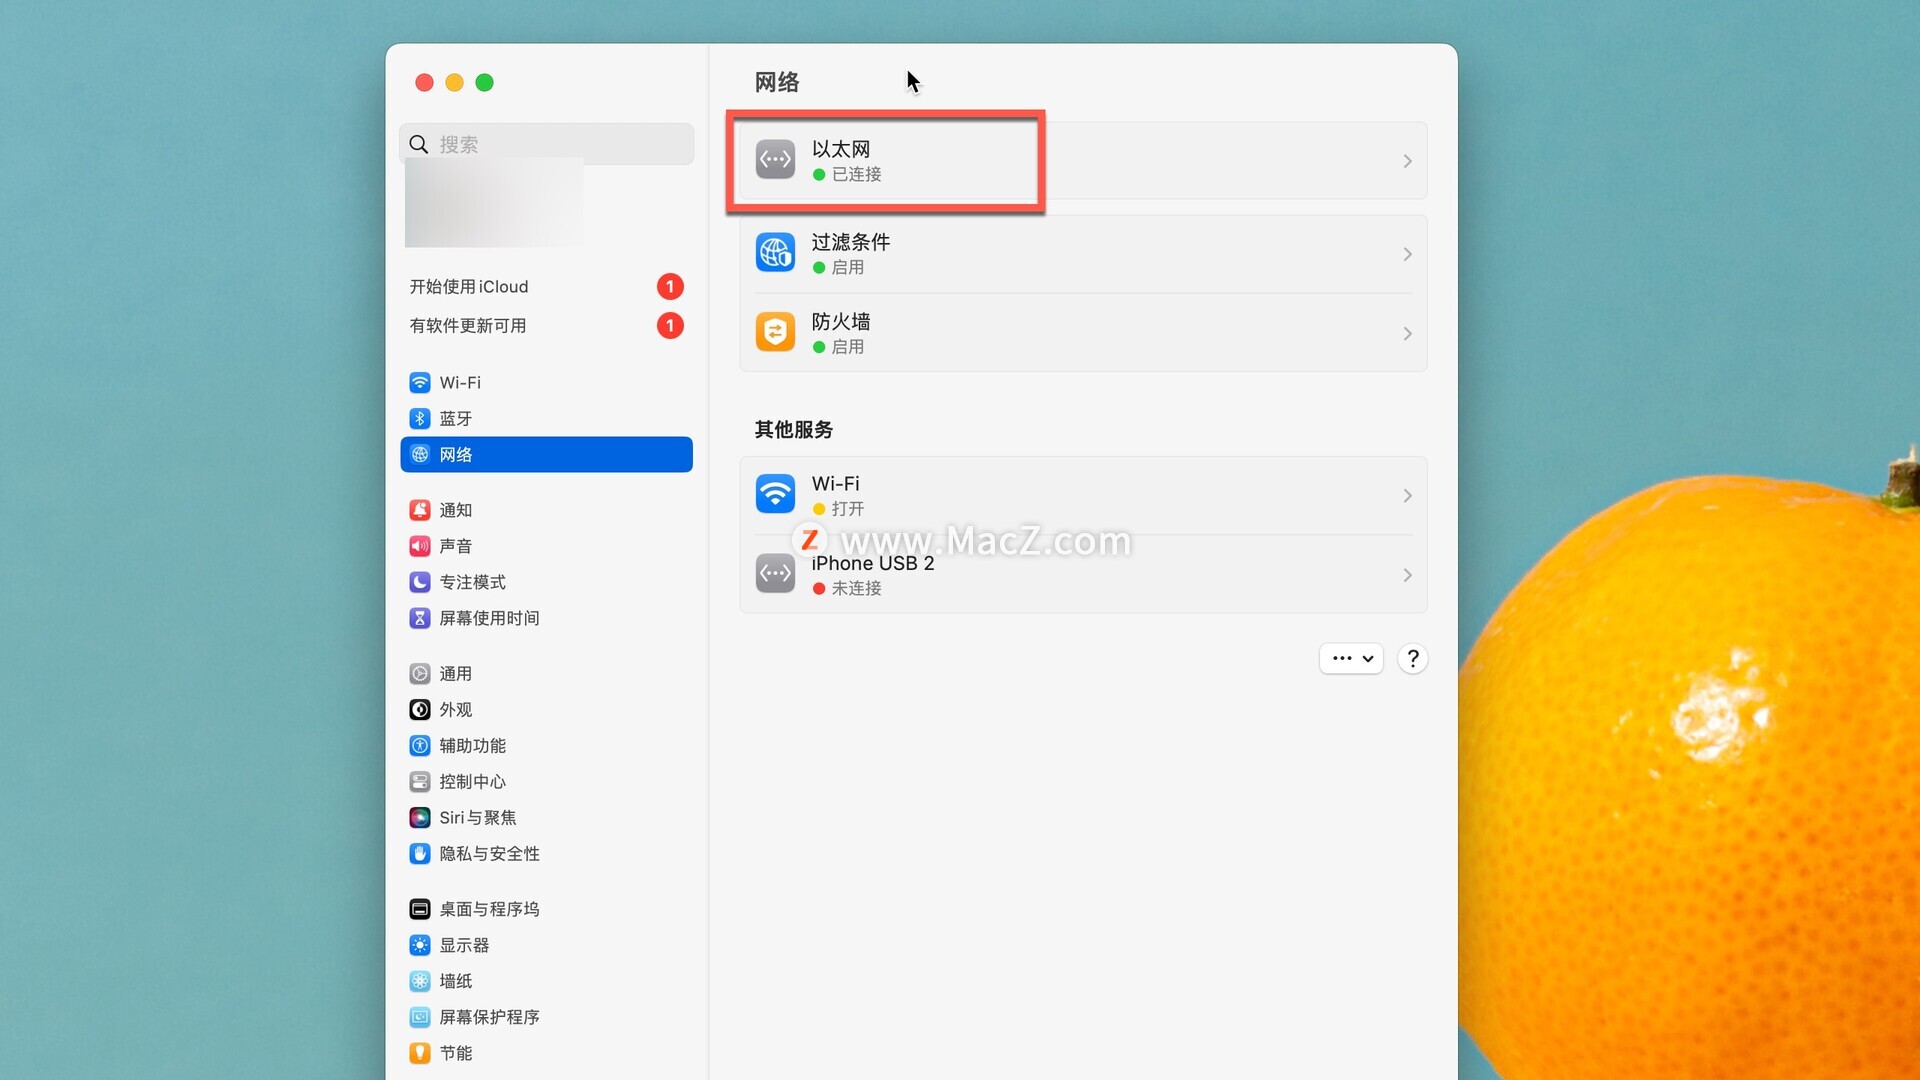Select 网络 text in the sidebar
1920x1080 pixels.
(x=456, y=455)
